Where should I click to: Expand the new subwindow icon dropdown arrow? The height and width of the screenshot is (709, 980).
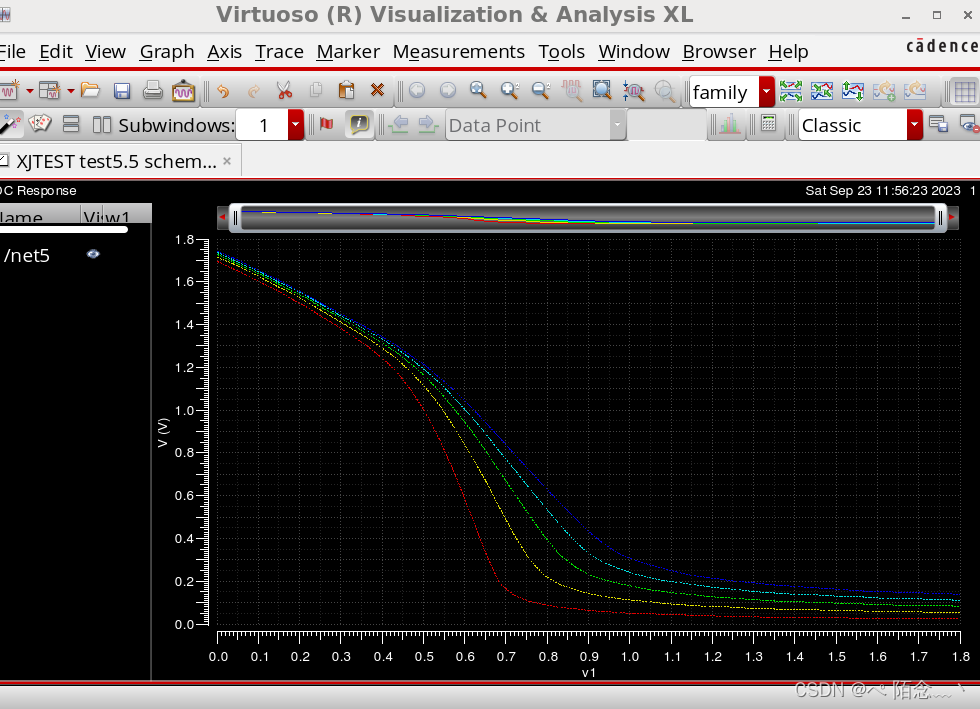(x=70, y=91)
